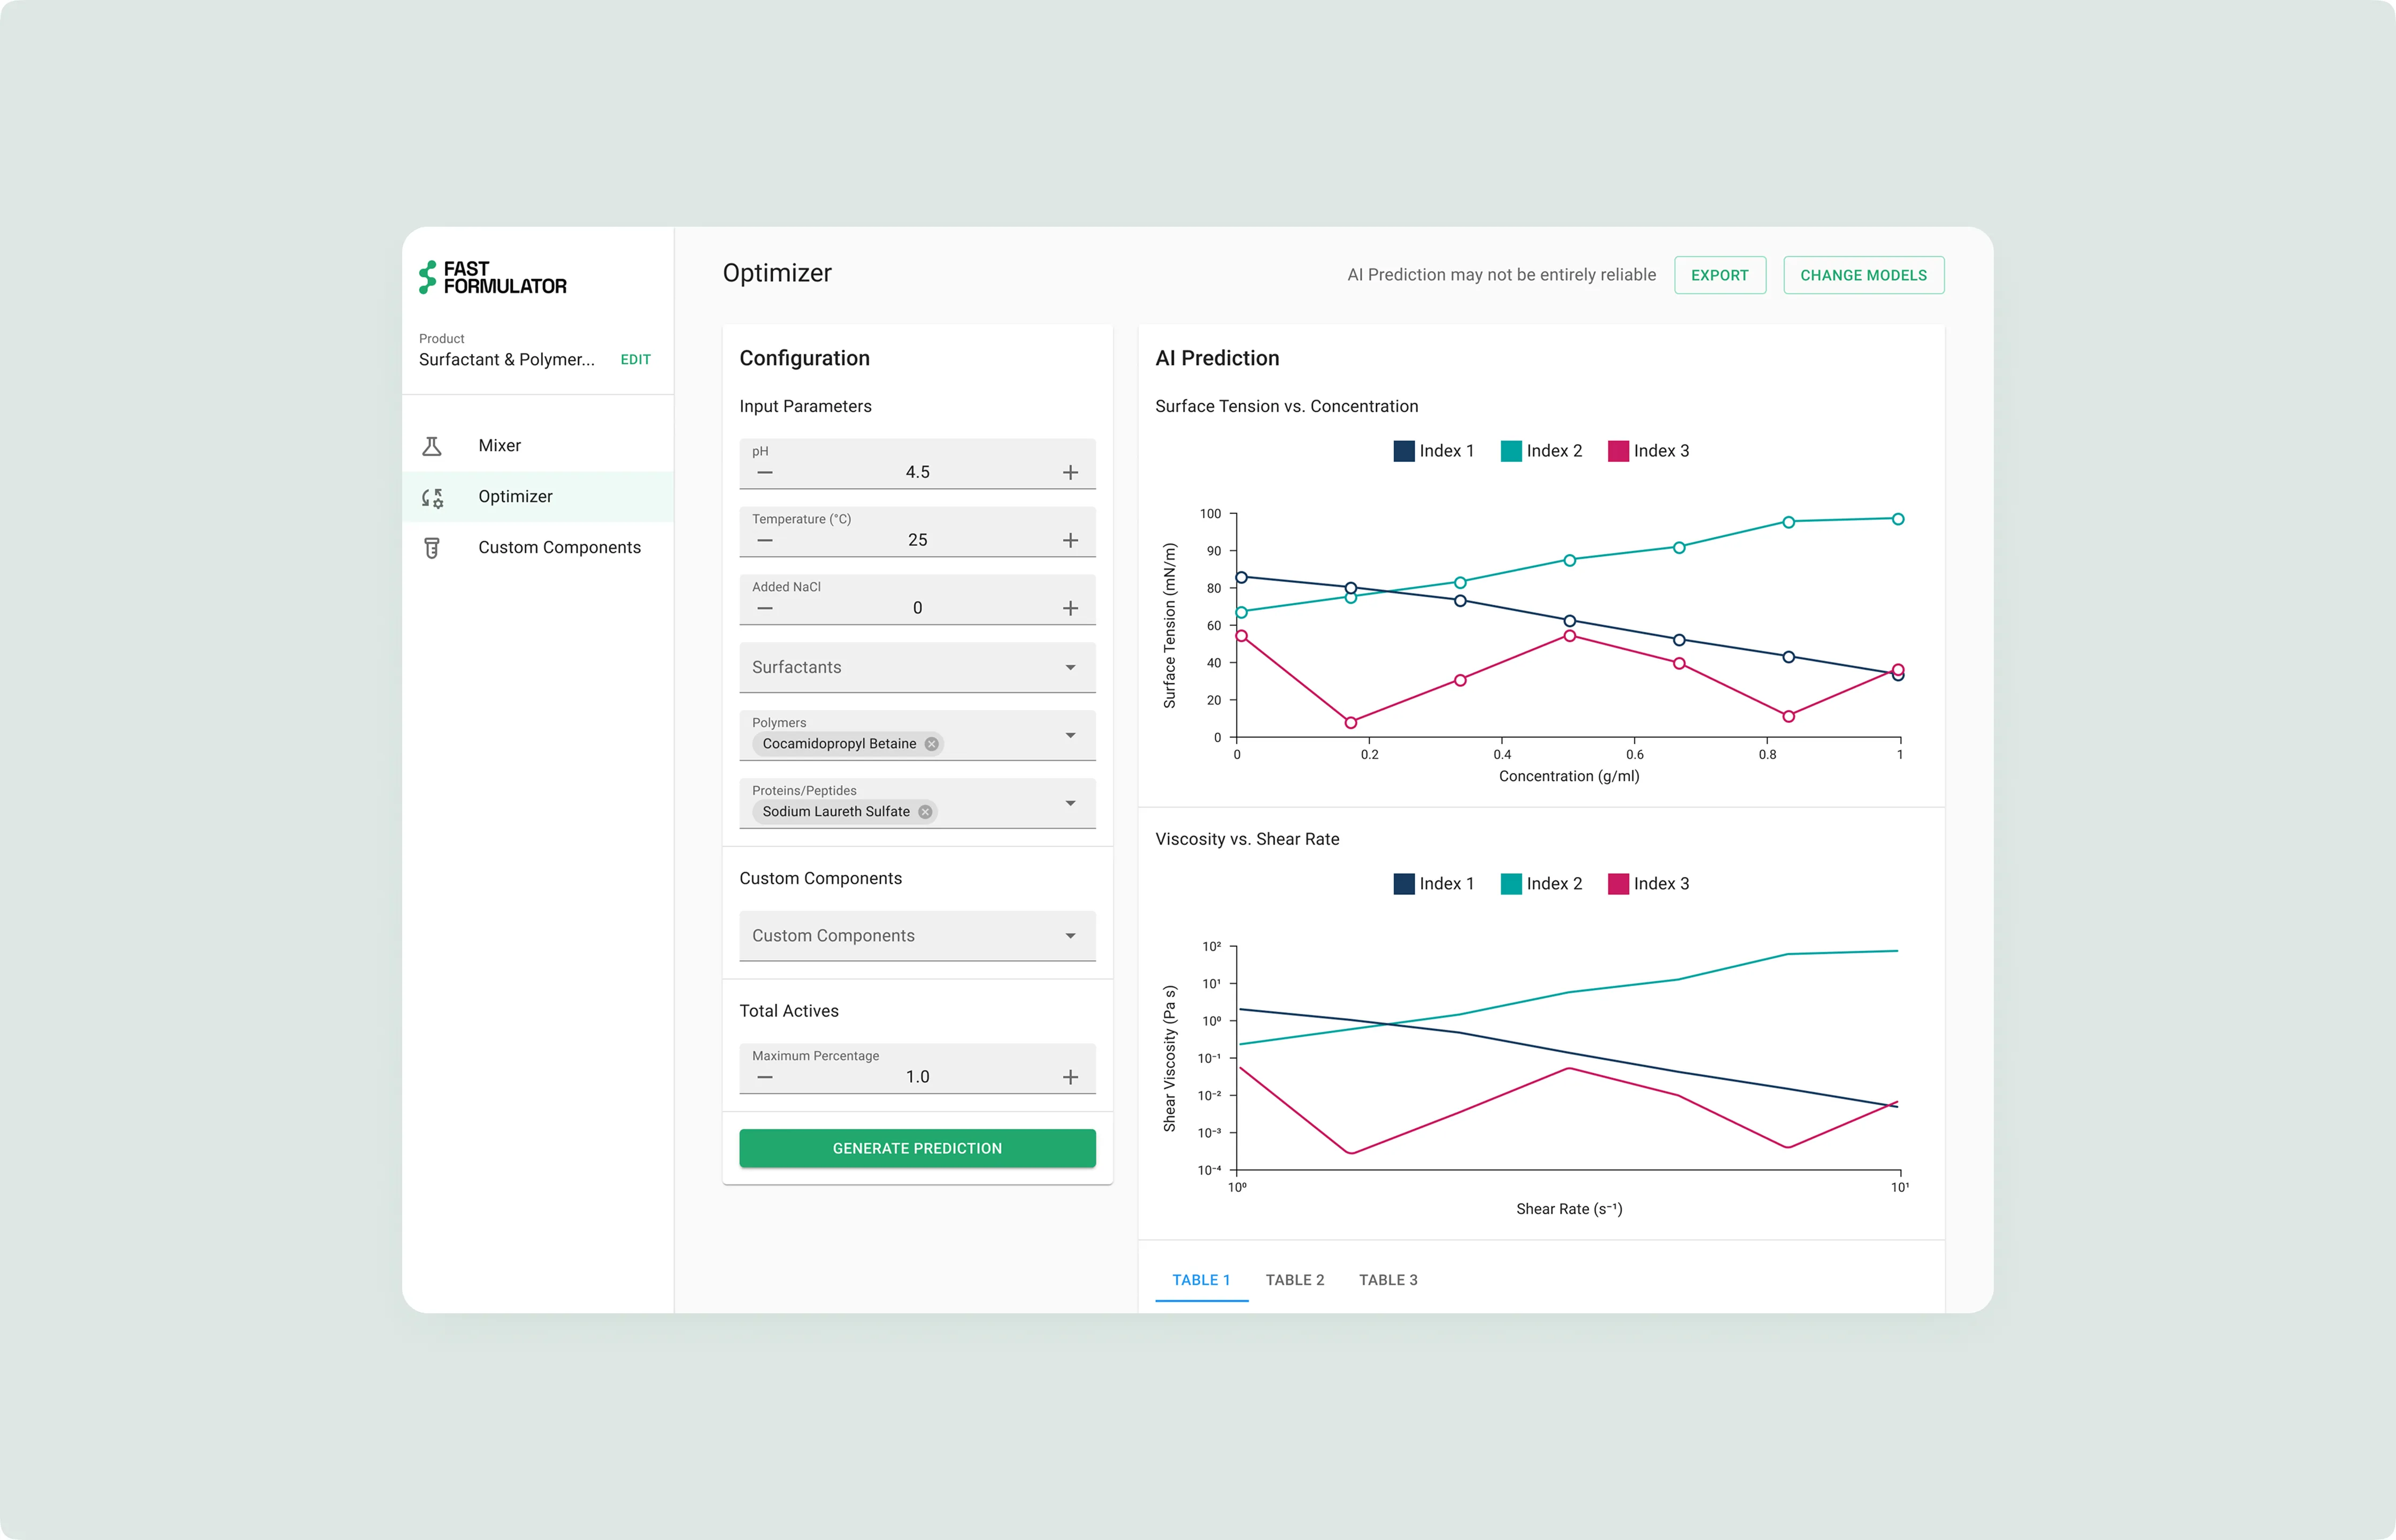Image resolution: width=2396 pixels, height=1540 pixels.
Task: Click the Cocamidopropyl Betaine chip label
Action: [x=839, y=744]
